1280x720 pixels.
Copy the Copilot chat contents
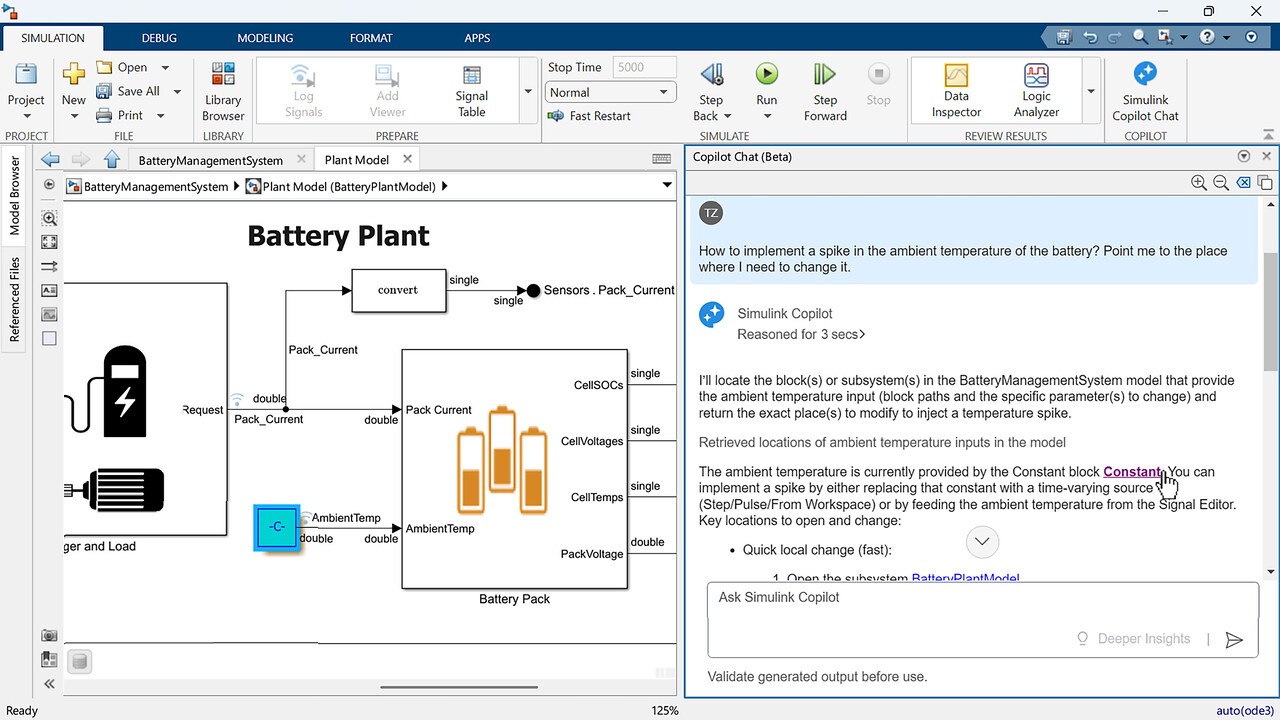1265,183
